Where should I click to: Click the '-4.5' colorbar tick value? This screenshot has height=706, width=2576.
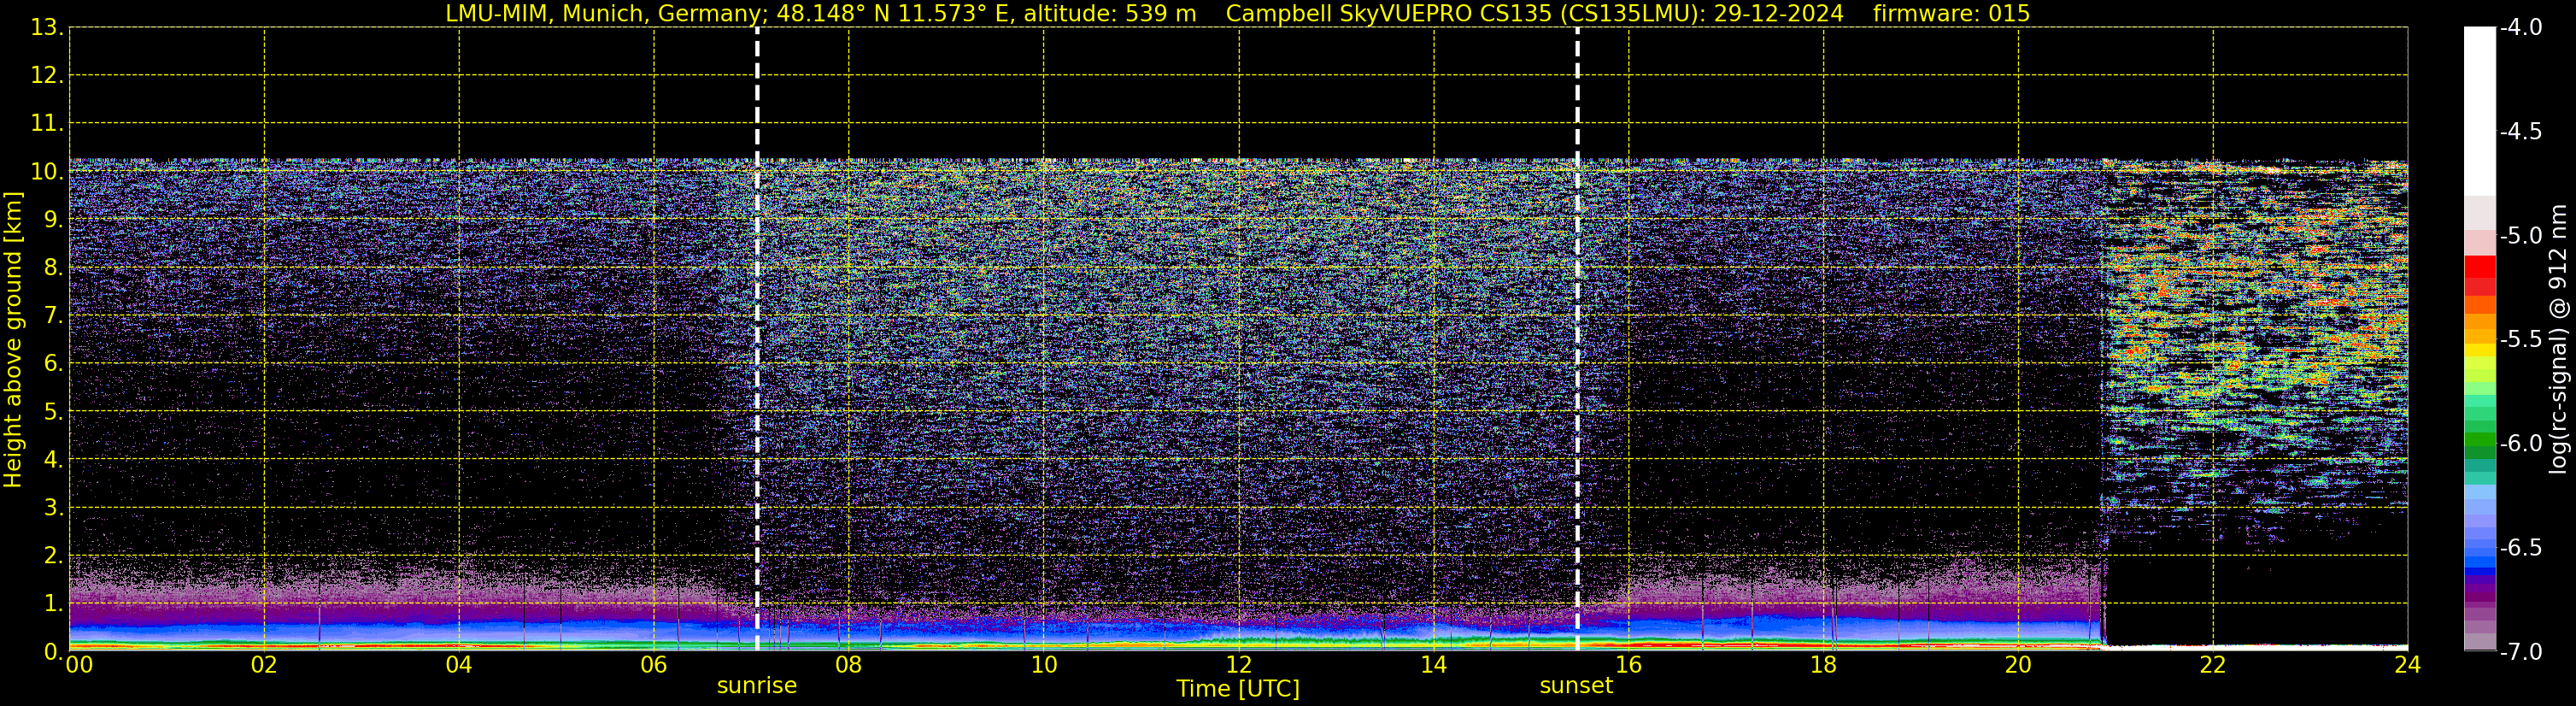coord(2521,132)
